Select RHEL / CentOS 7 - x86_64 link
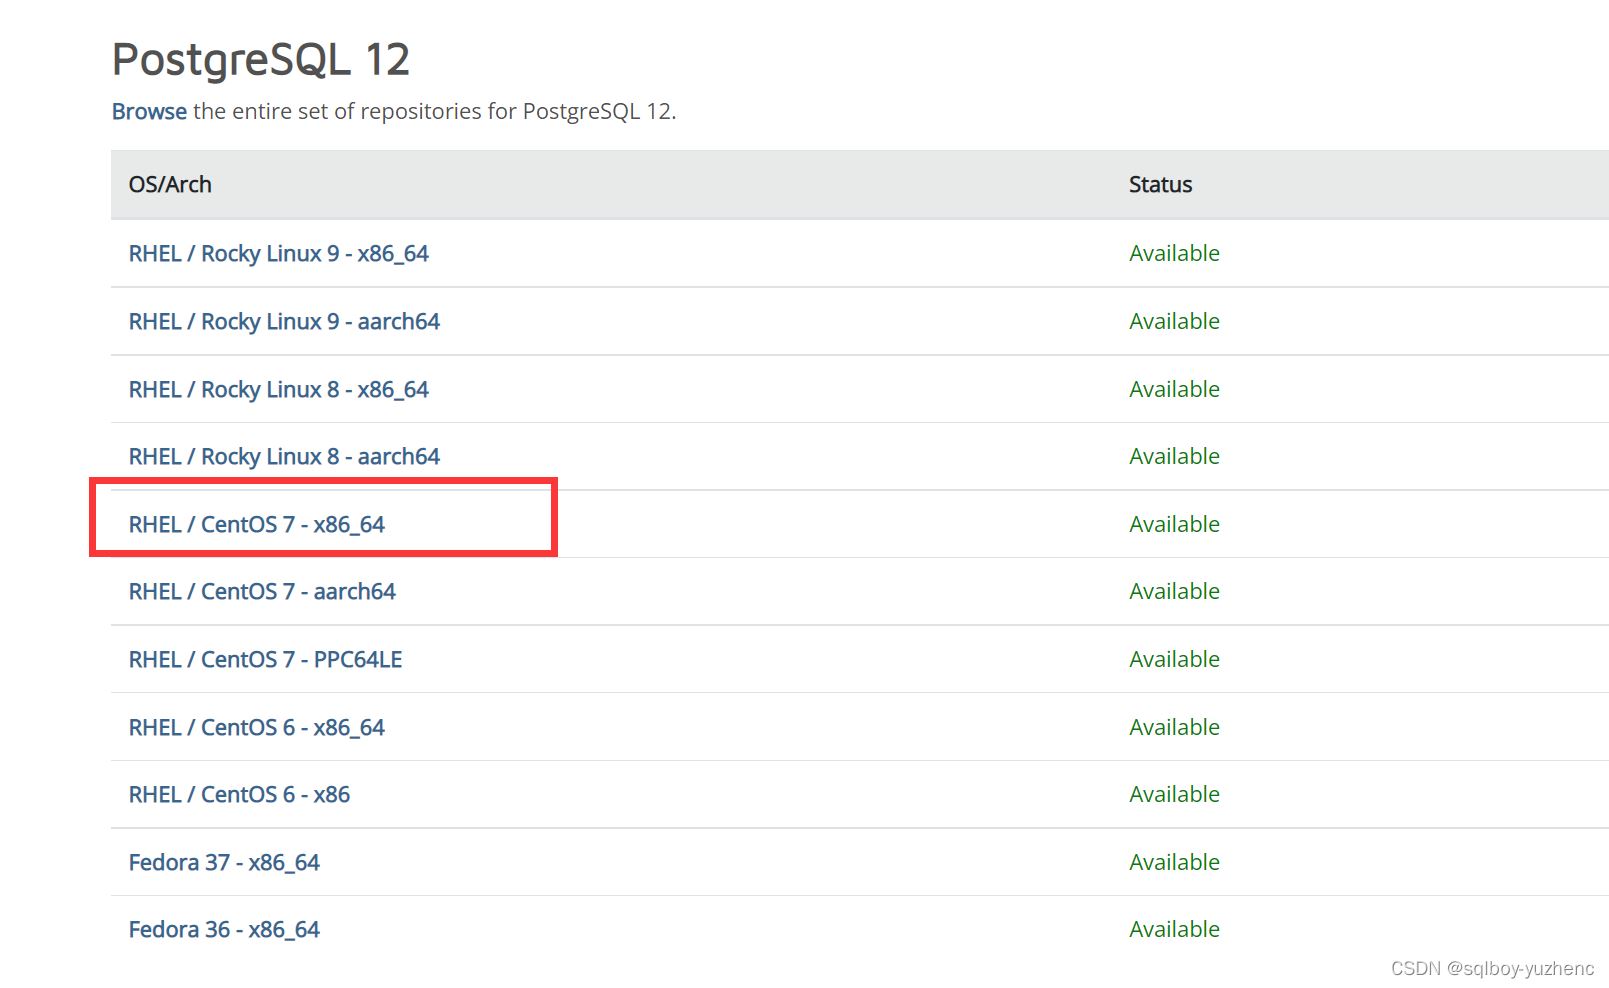The image size is (1609, 988). (x=256, y=525)
